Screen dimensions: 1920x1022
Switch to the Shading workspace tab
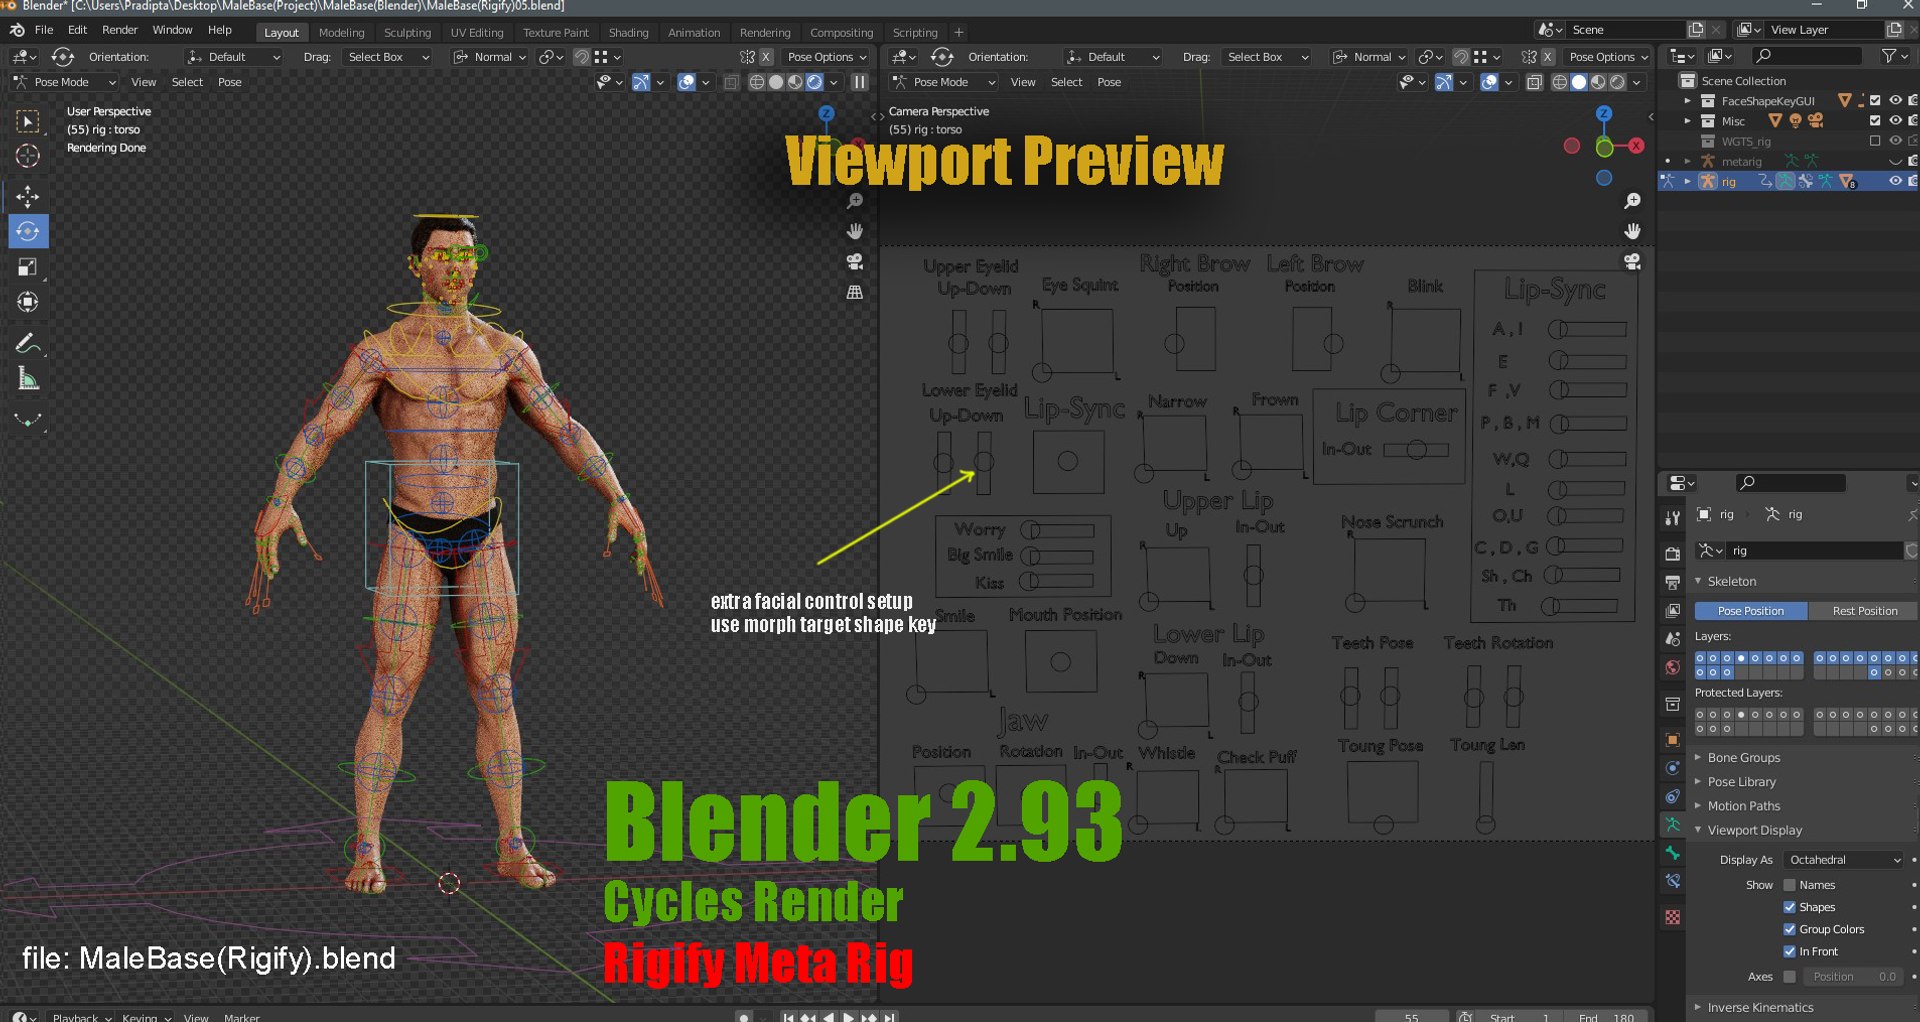click(x=628, y=33)
